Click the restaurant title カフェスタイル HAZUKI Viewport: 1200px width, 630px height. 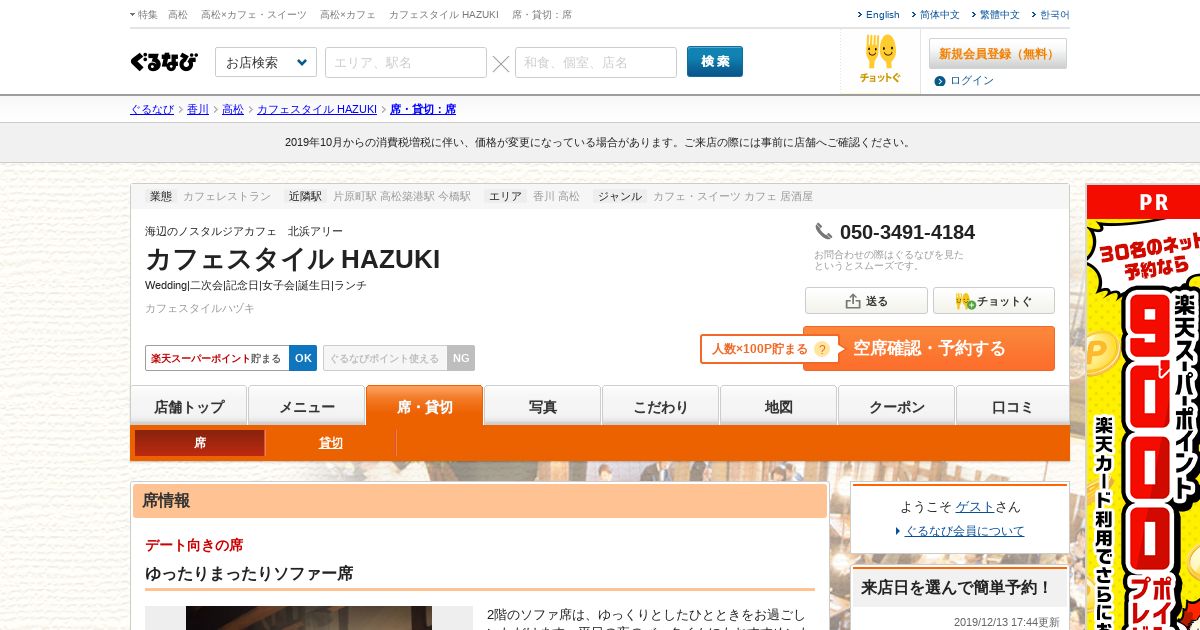point(292,259)
